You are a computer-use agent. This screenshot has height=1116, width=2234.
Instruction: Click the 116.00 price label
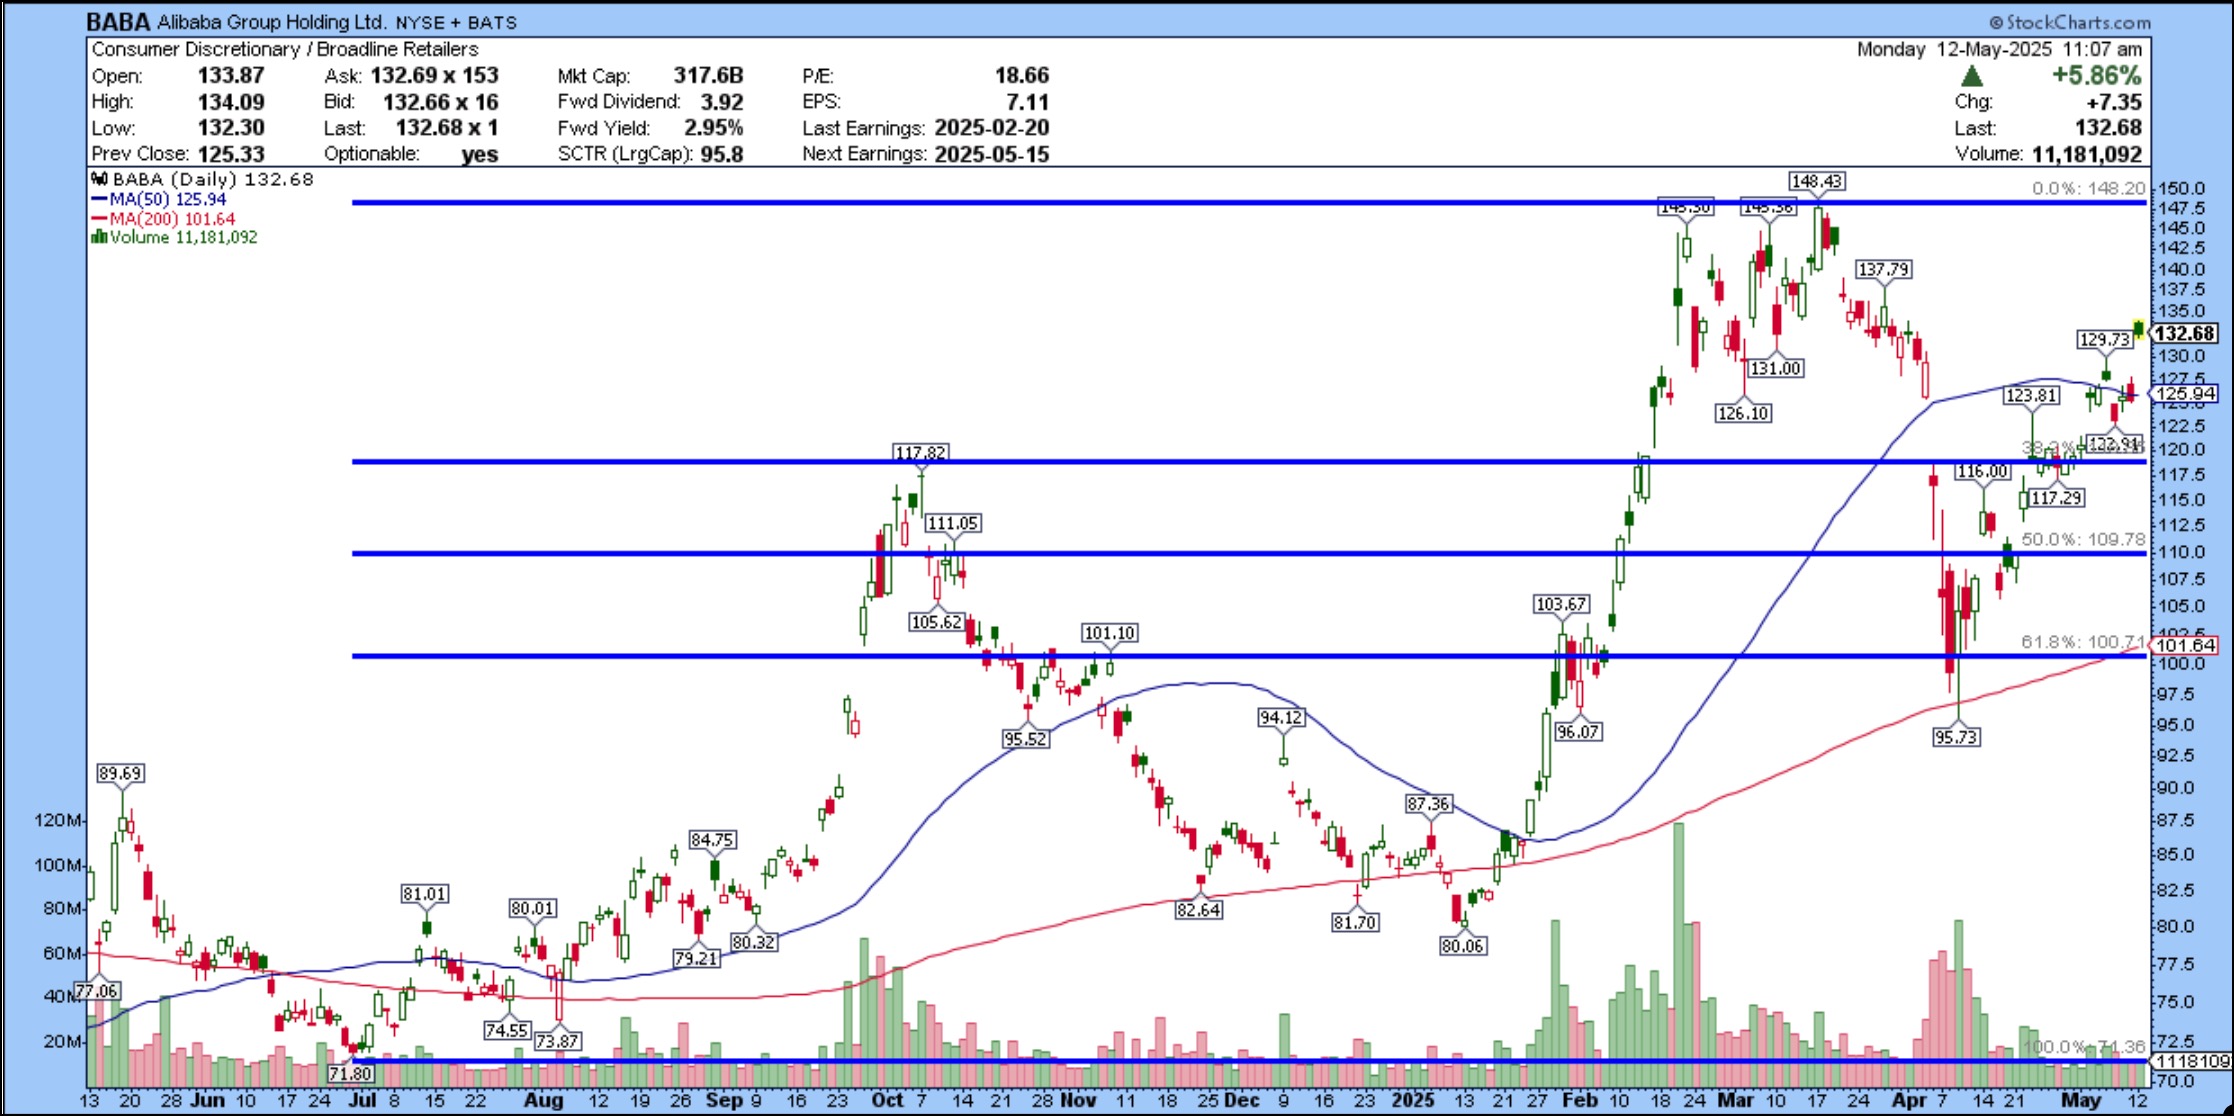(x=1983, y=471)
